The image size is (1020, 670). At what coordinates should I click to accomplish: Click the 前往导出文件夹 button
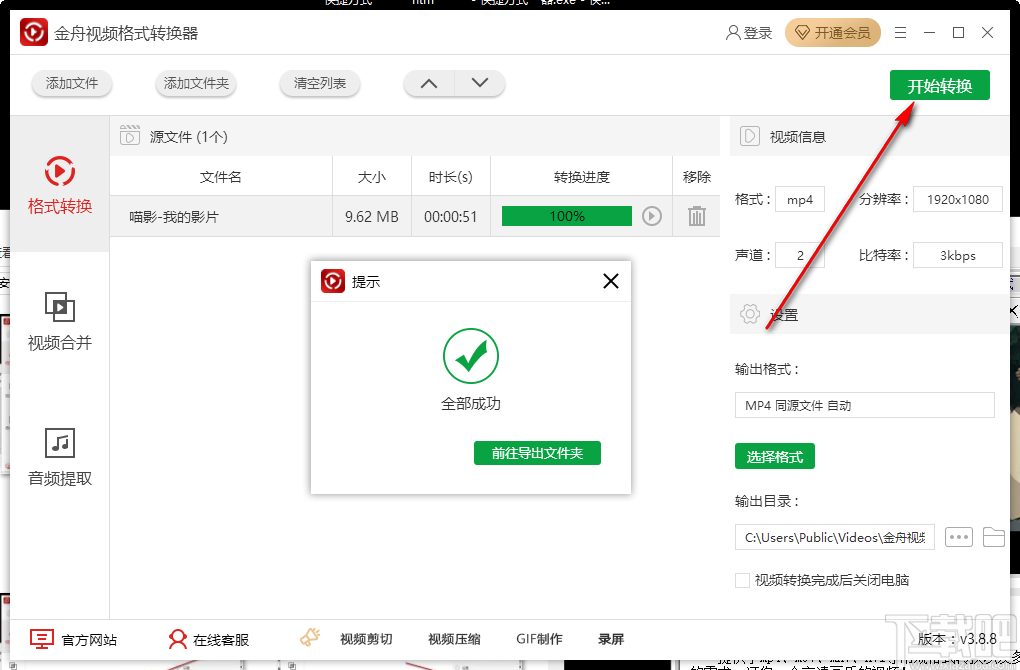[x=537, y=453]
